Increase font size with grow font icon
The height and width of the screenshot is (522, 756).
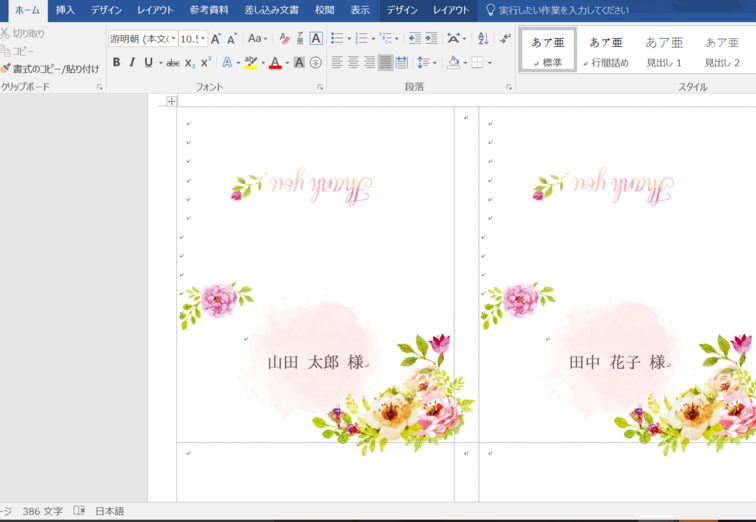216,39
